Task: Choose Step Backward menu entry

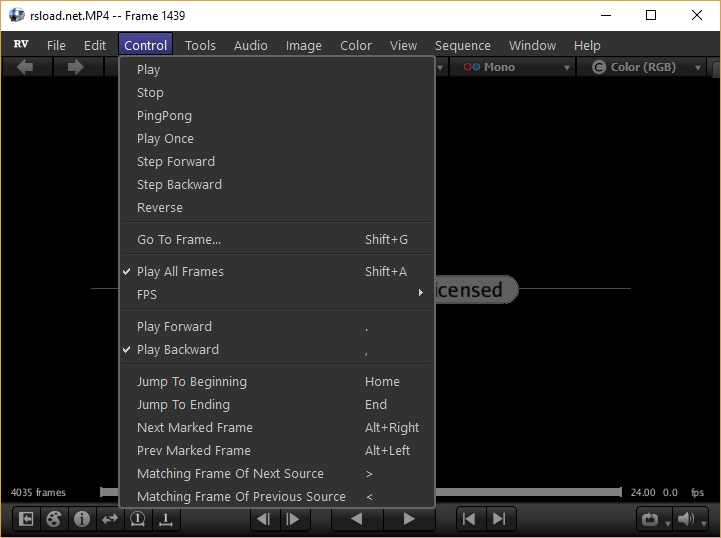Action: point(277,184)
